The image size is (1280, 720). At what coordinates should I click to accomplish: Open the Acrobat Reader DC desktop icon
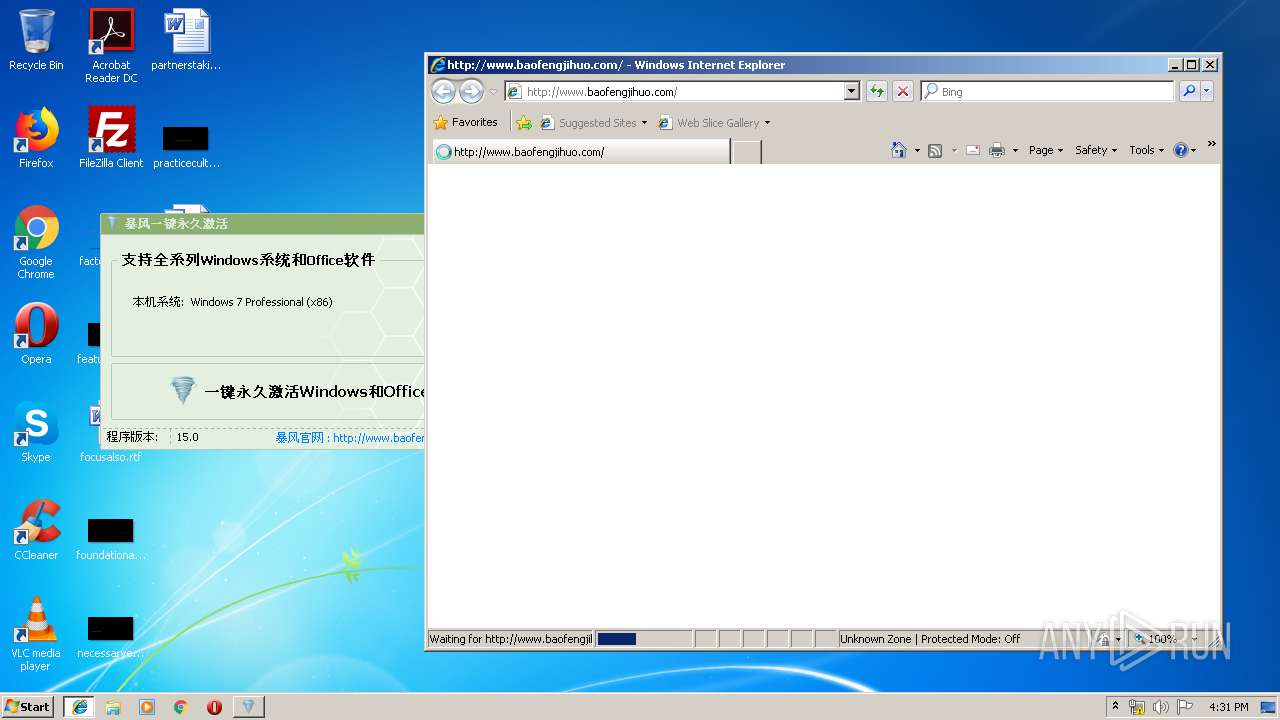coord(111,46)
